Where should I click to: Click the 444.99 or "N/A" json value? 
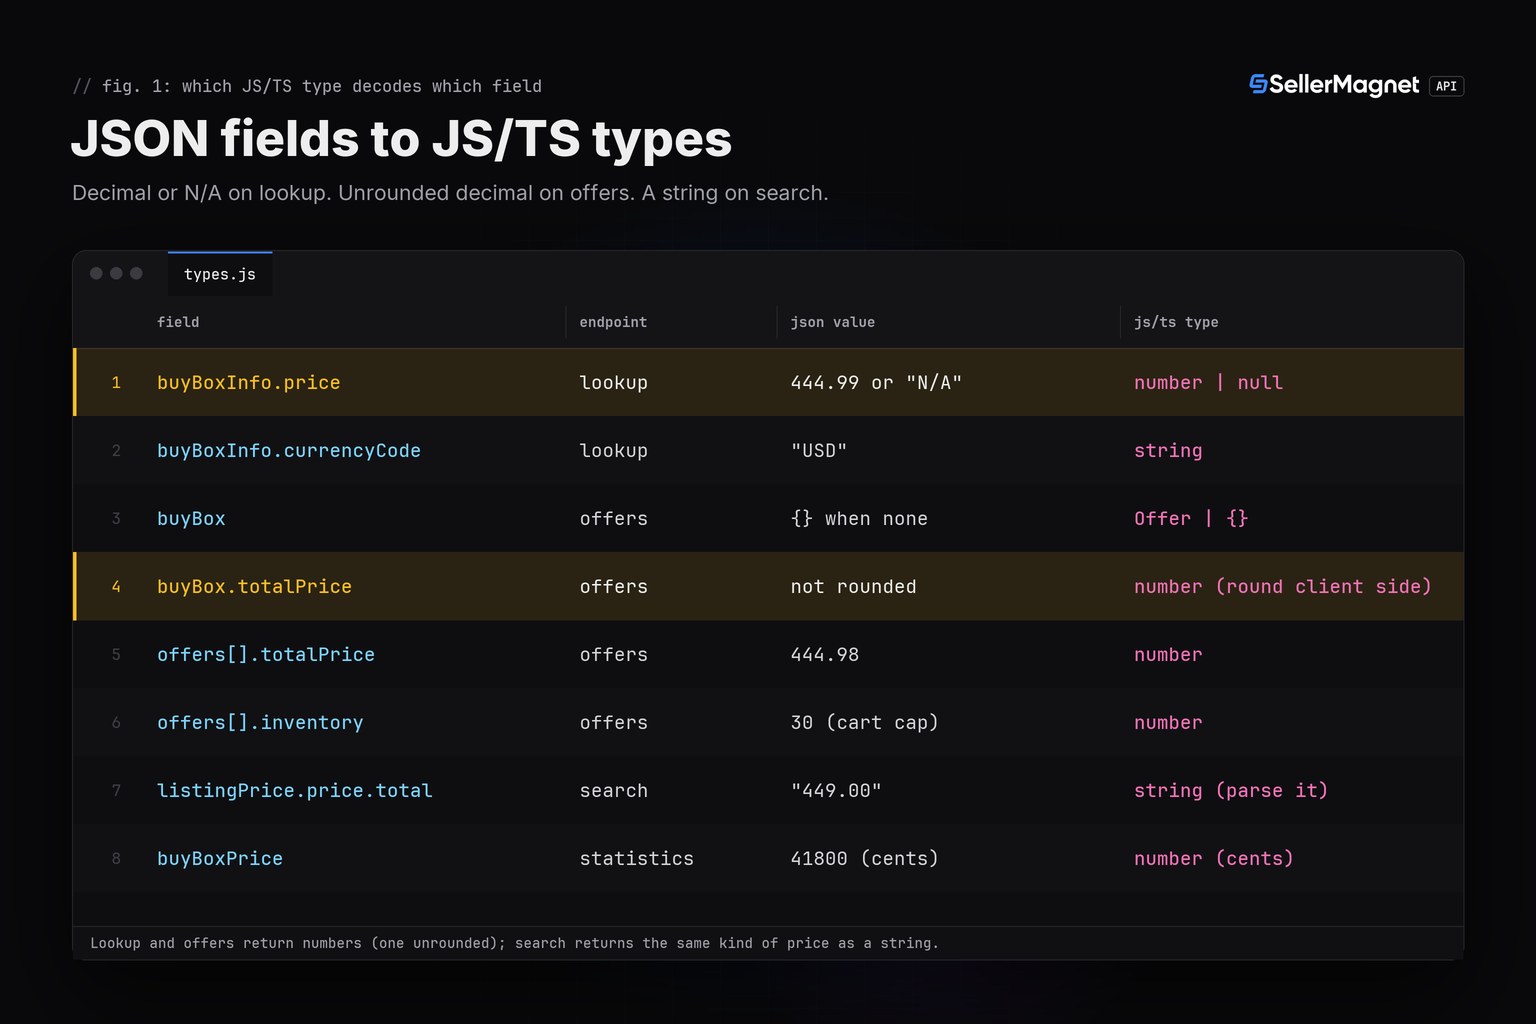coord(876,383)
